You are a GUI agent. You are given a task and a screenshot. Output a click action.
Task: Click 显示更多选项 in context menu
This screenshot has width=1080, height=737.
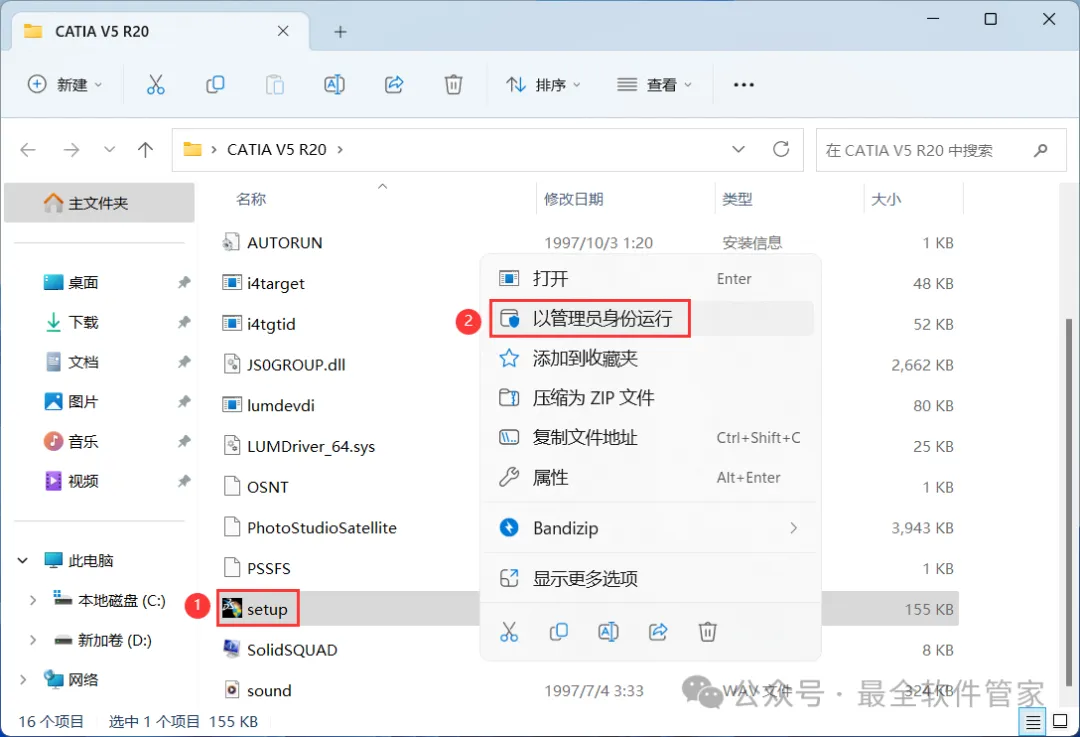[651, 579]
